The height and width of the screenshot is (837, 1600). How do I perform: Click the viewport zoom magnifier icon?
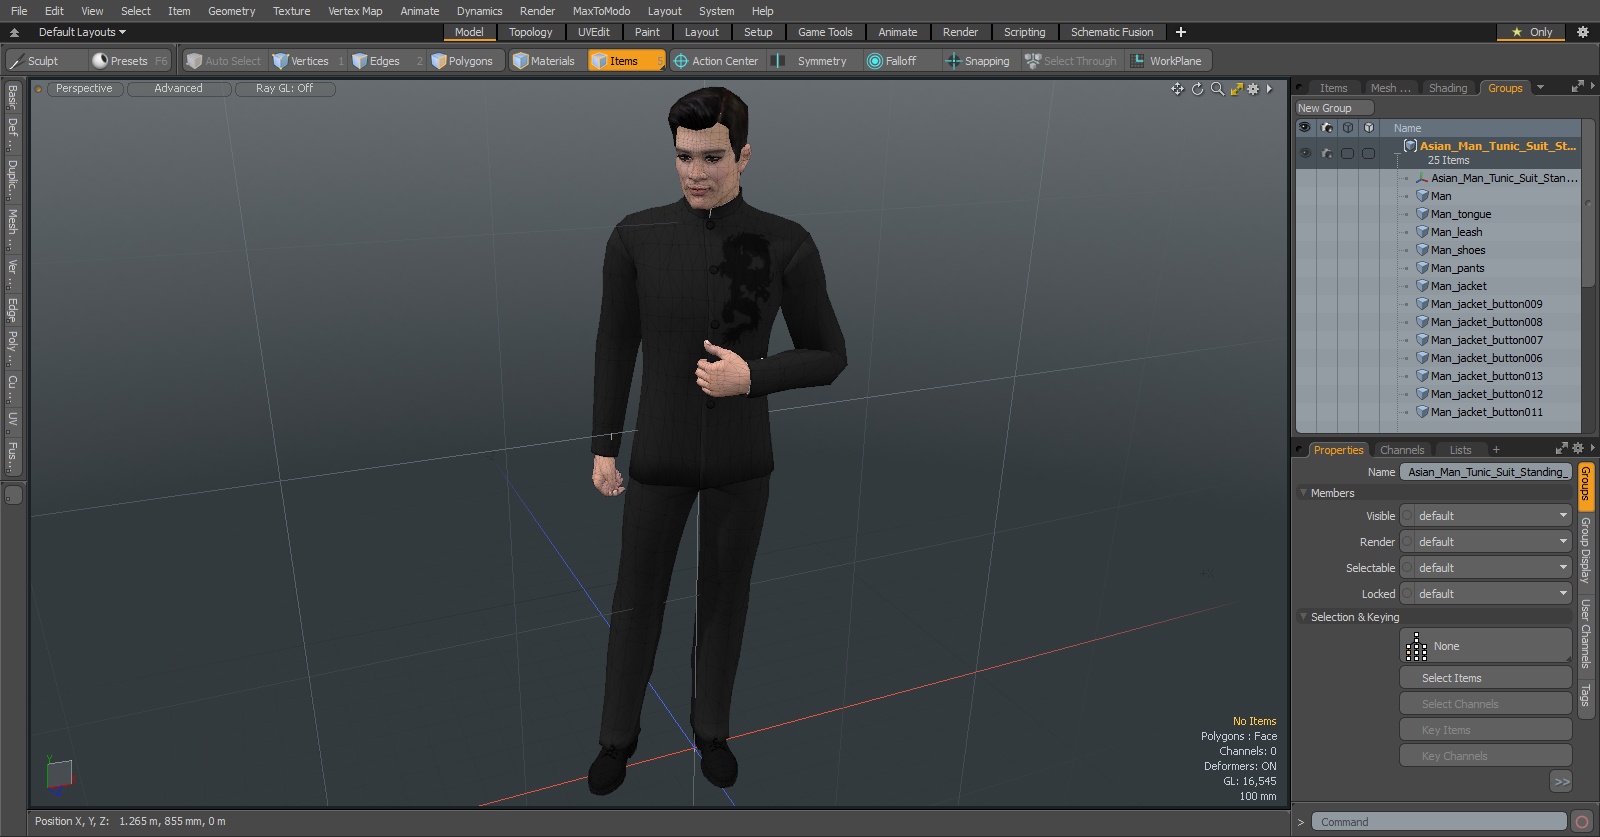(1217, 89)
